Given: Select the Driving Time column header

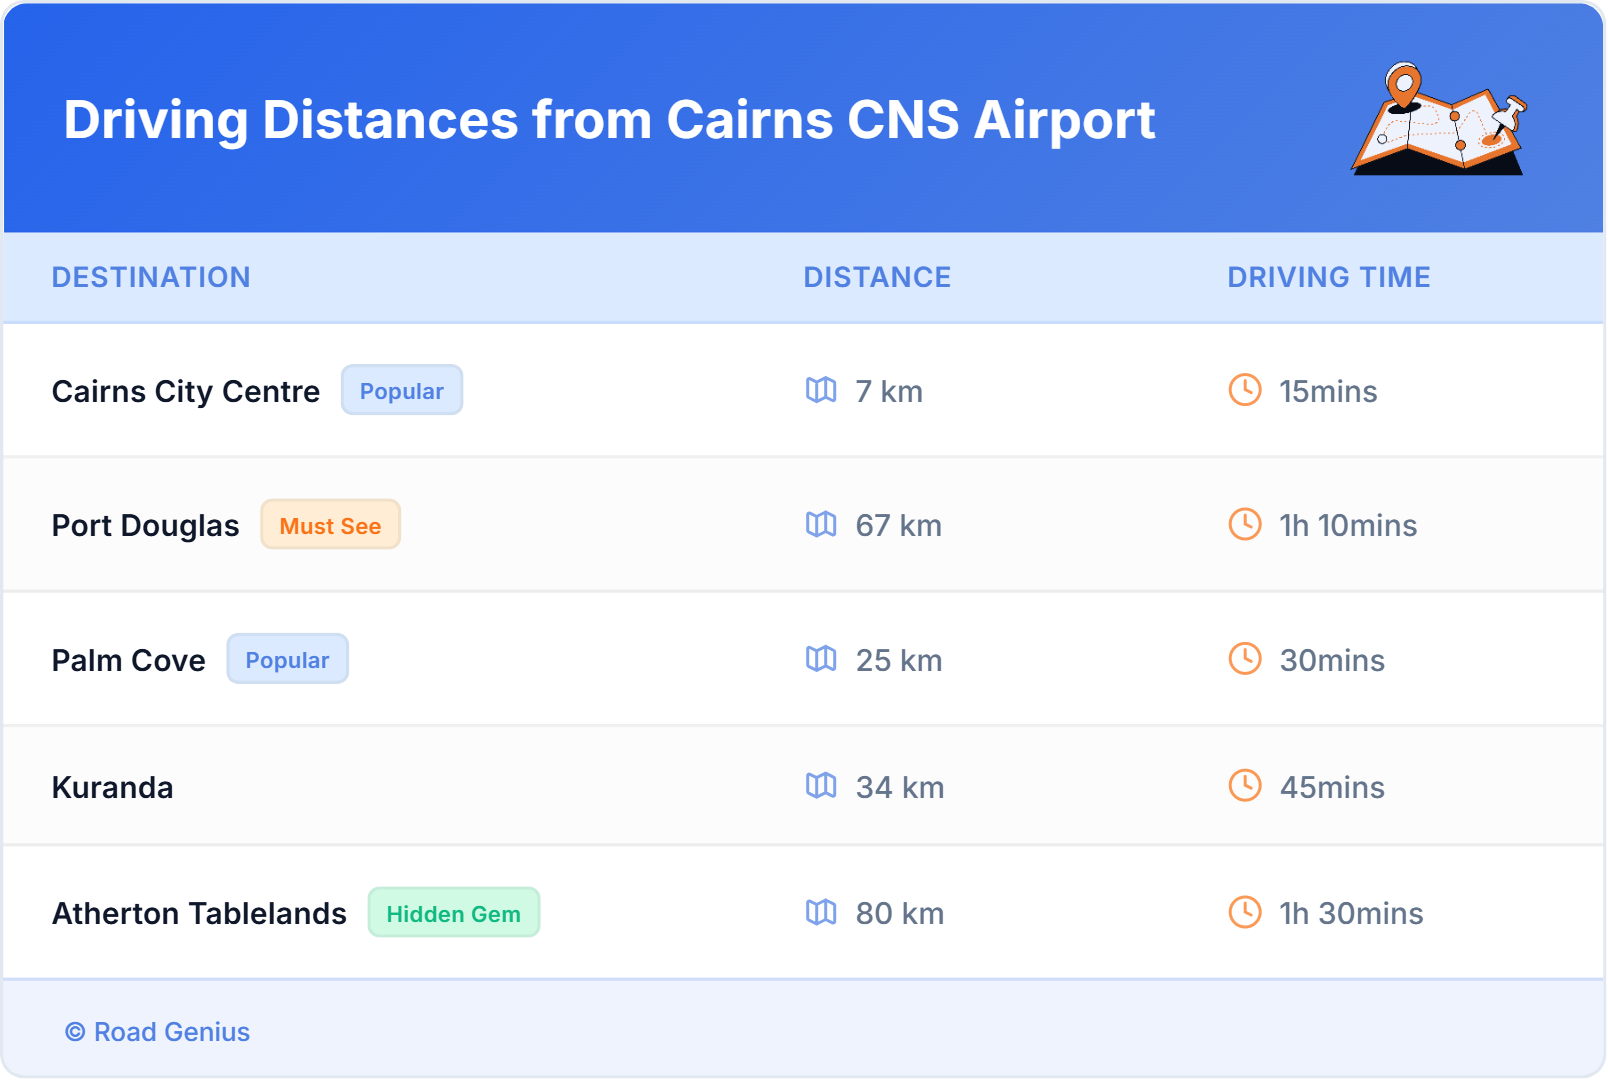Looking at the screenshot, I should pos(1328,277).
